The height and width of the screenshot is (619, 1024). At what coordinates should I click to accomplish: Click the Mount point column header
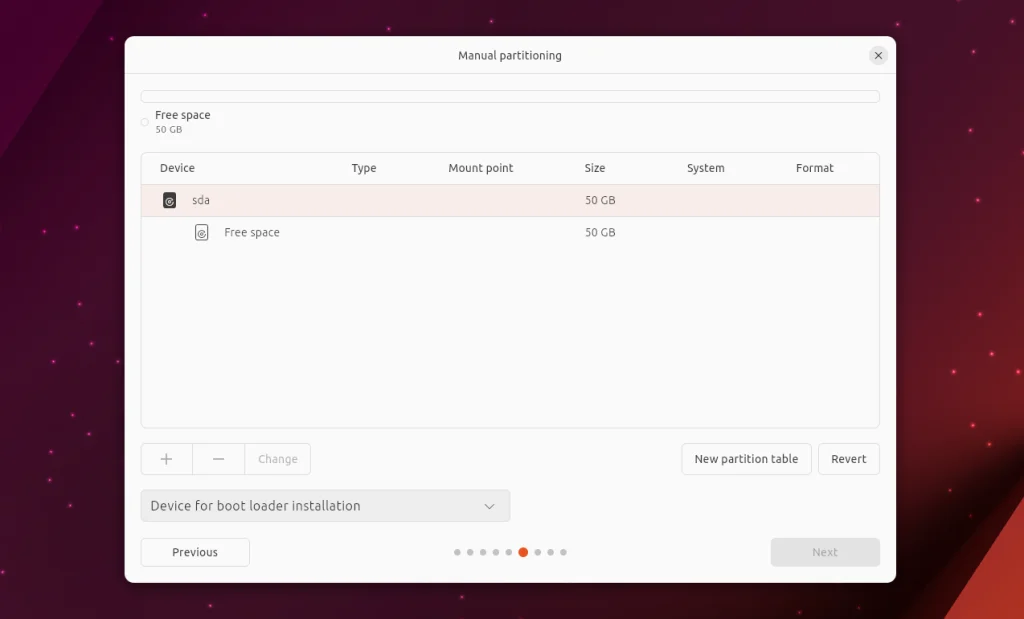coord(480,168)
